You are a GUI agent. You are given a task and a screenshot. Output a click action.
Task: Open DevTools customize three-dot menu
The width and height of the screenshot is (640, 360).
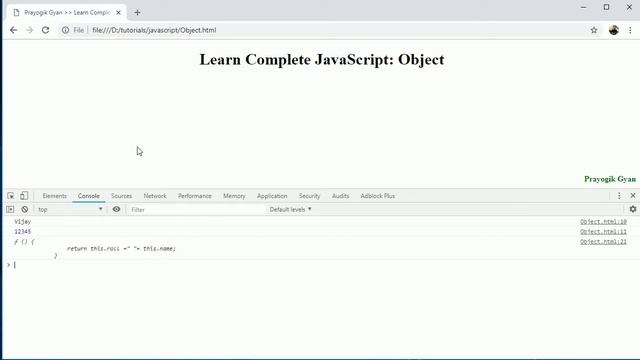point(619,196)
